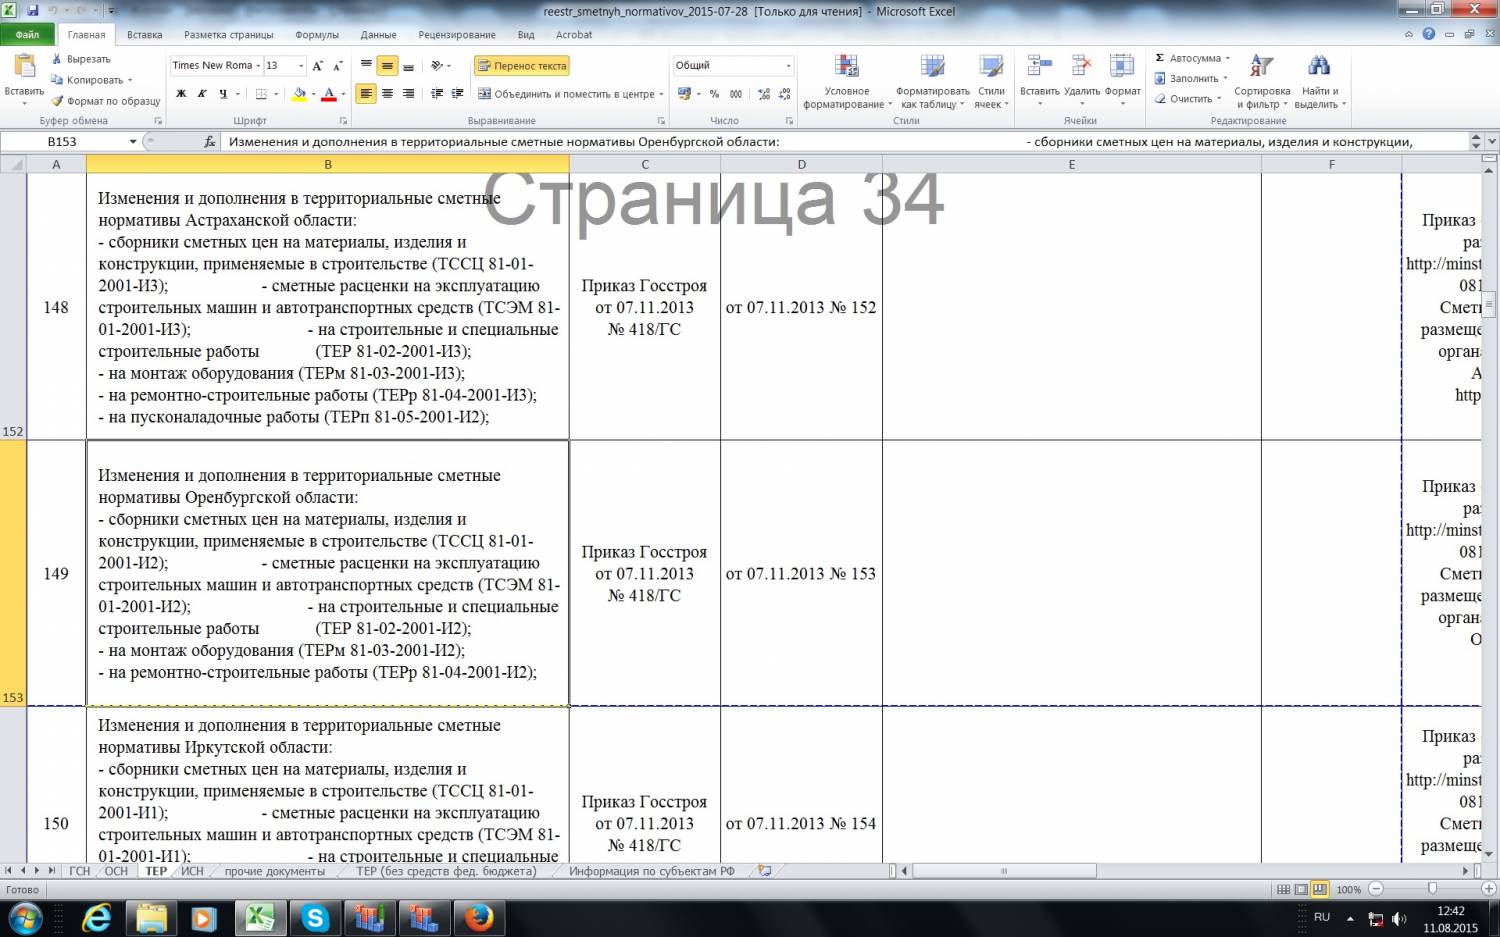Expand the Общий number format dropdown
The image size is (1500, 937).
pos(788,66)
